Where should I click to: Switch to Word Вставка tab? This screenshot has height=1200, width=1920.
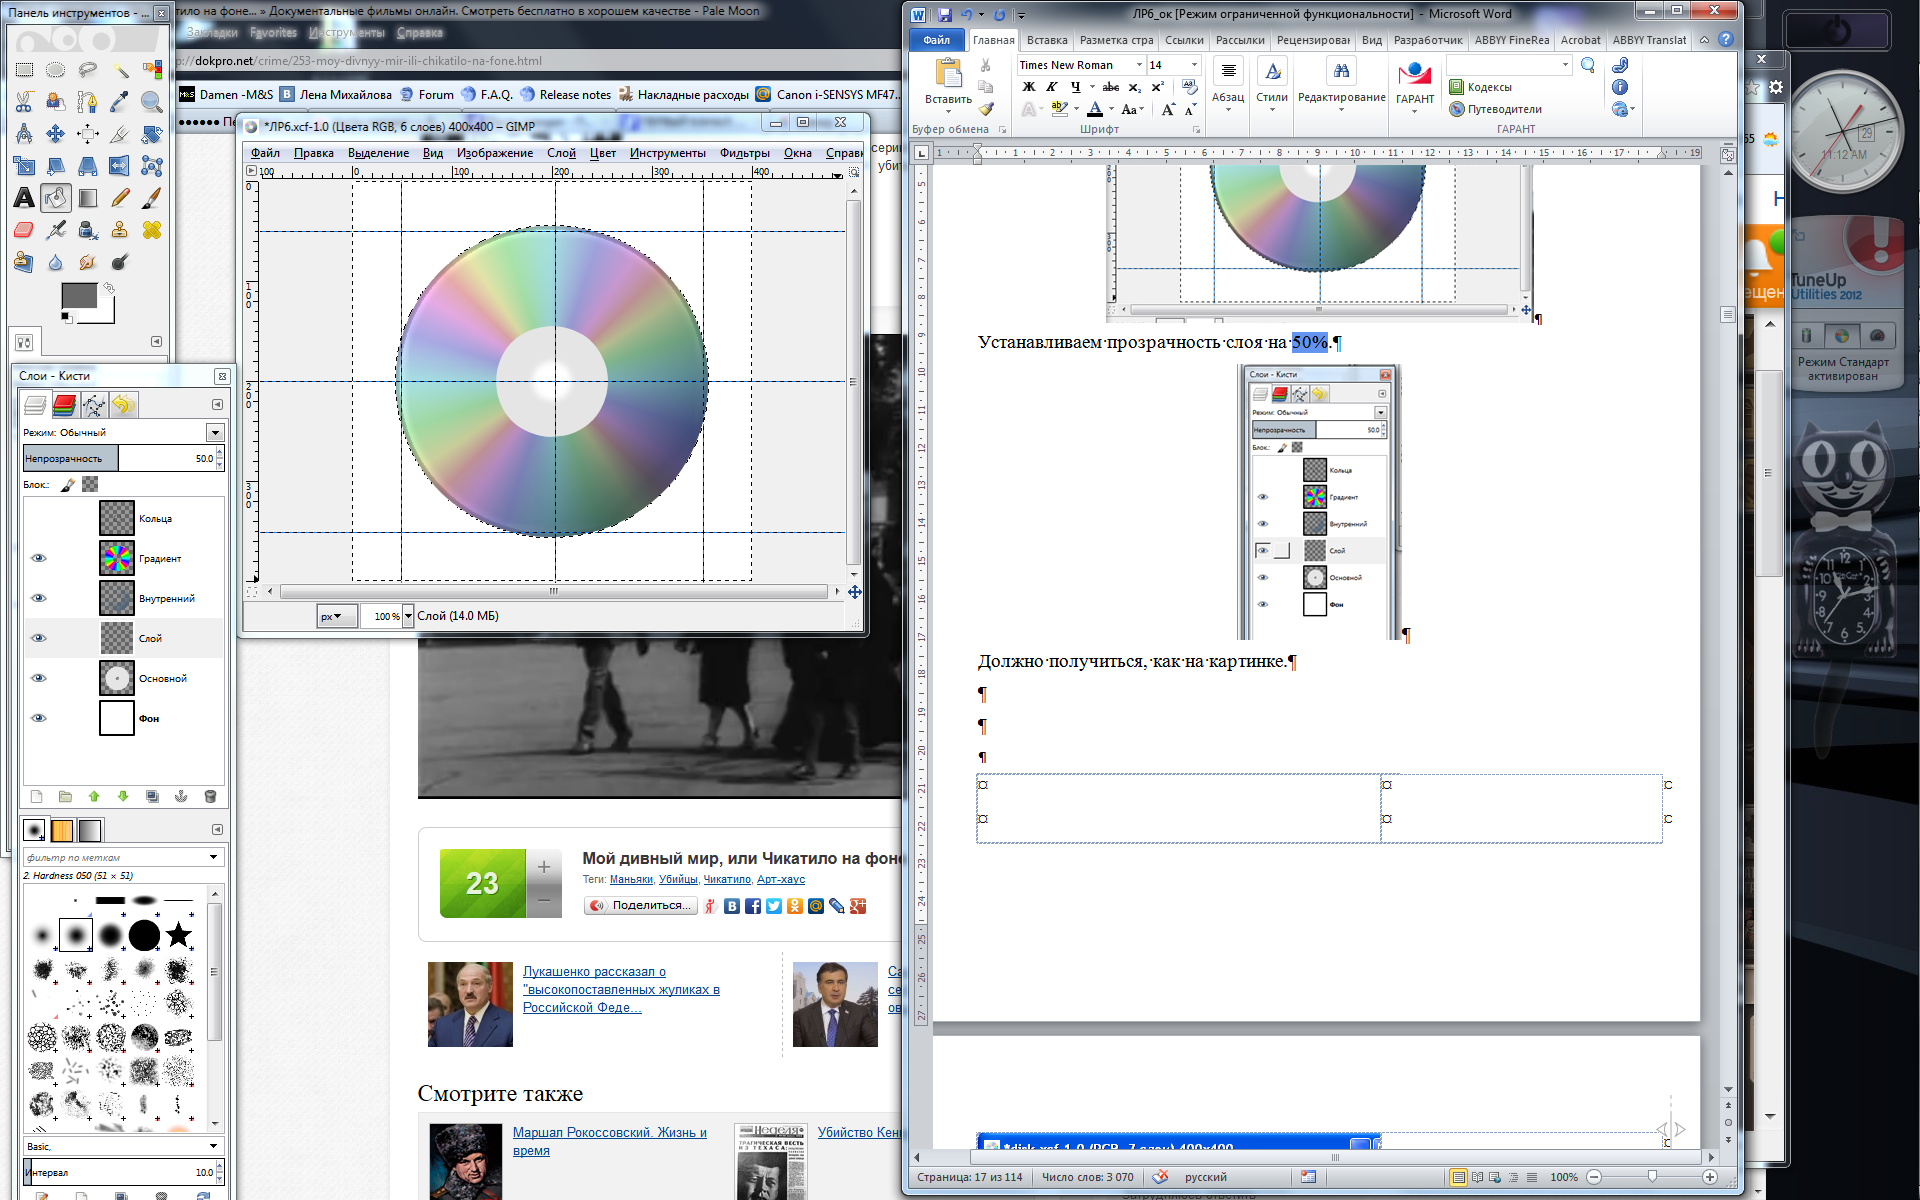coord(1047,40)
